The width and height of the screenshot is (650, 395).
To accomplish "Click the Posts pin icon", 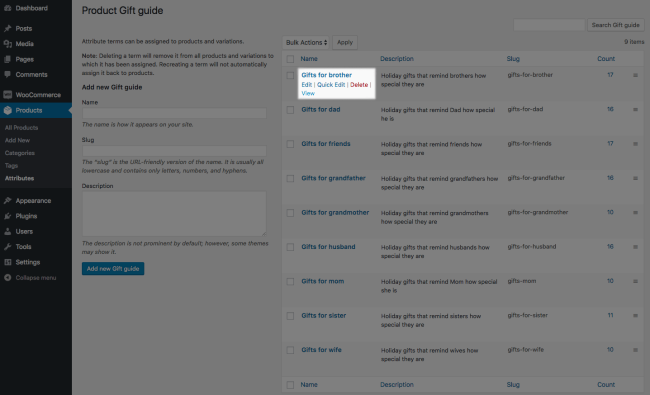I will tap(7, 28).
